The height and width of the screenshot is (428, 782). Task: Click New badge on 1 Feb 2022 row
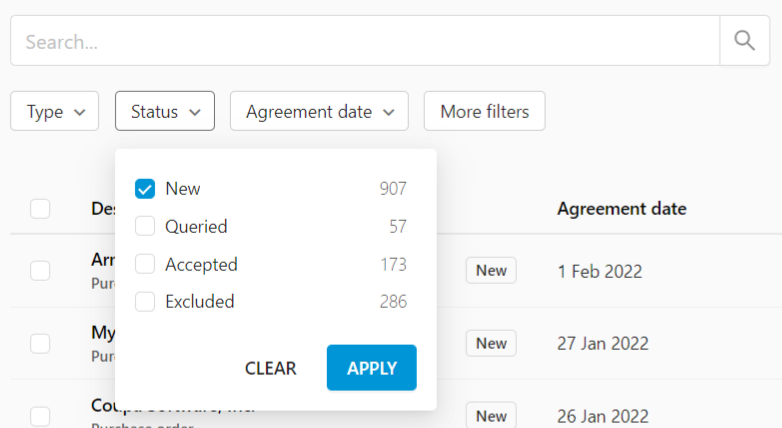[x=491, y=270]
